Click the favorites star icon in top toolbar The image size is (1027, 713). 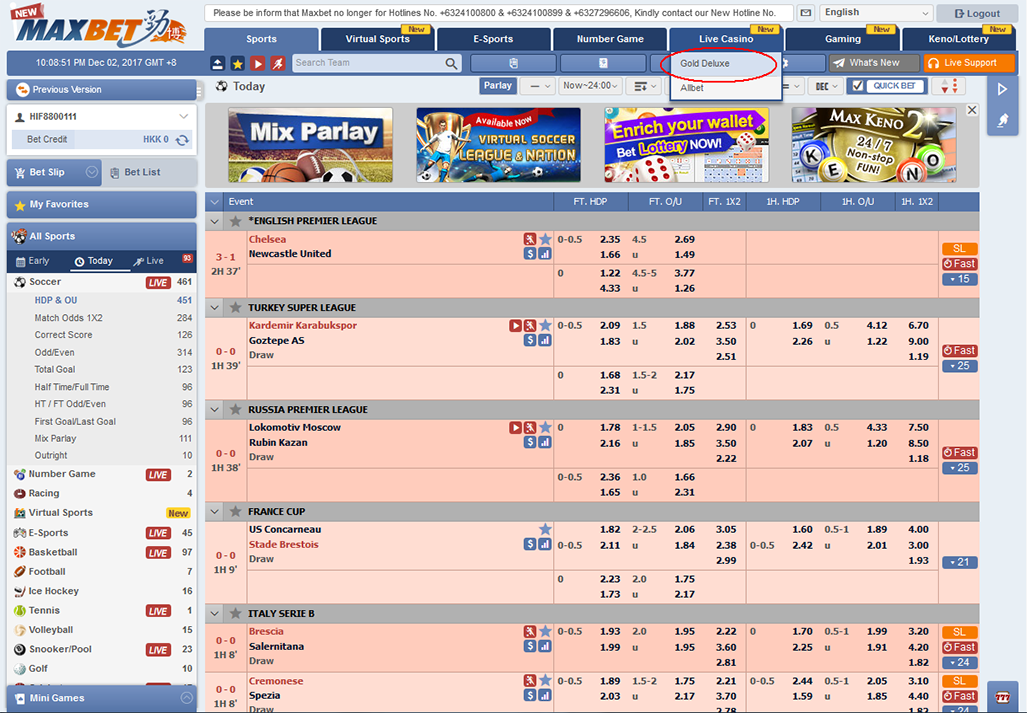[x=237, y=63]
